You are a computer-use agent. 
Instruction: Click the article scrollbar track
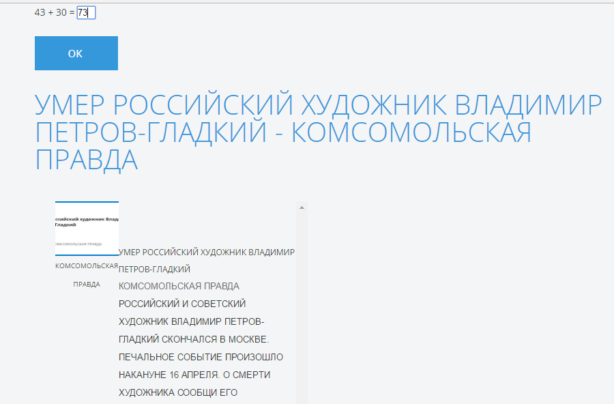pos(302,309)
